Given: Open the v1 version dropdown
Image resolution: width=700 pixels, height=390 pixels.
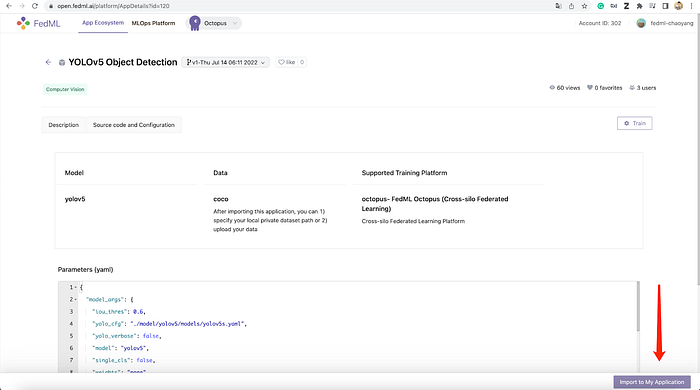Looking at the screenshot, I should point(225,62).
